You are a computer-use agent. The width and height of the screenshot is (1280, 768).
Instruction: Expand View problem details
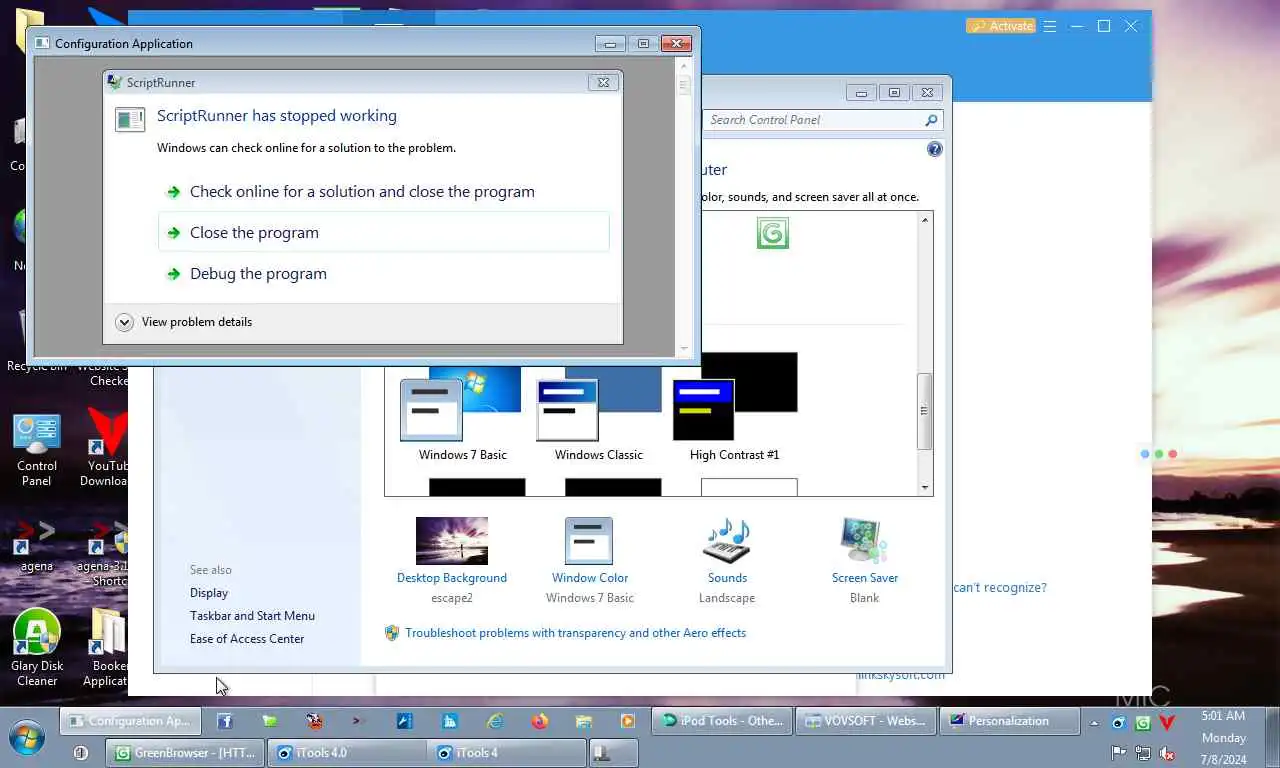(184, 322)
